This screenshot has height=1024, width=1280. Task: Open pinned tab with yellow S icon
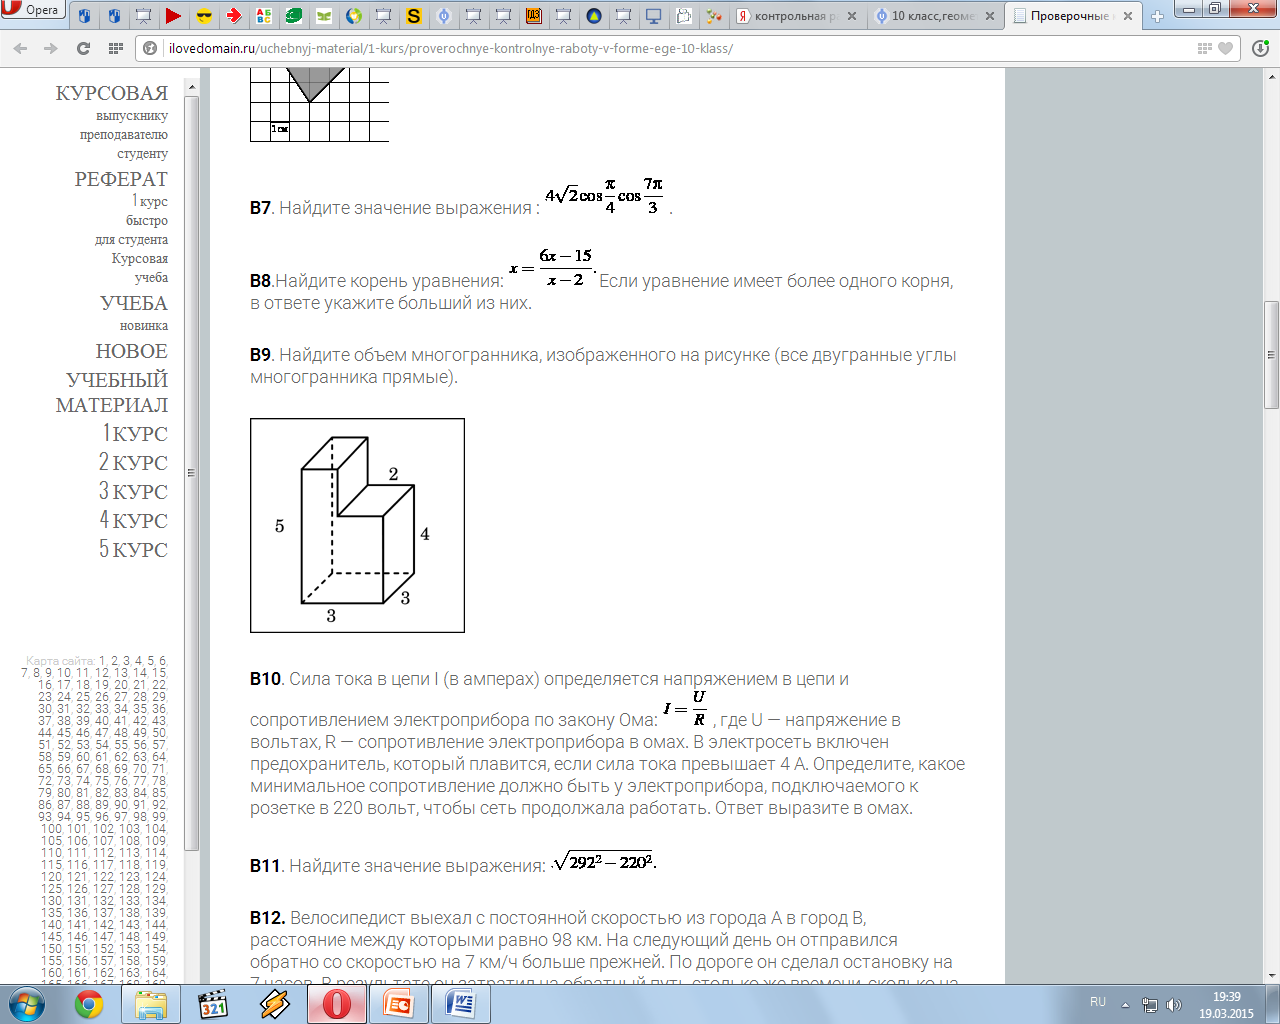pyautogui.click(x=413, y=16)
